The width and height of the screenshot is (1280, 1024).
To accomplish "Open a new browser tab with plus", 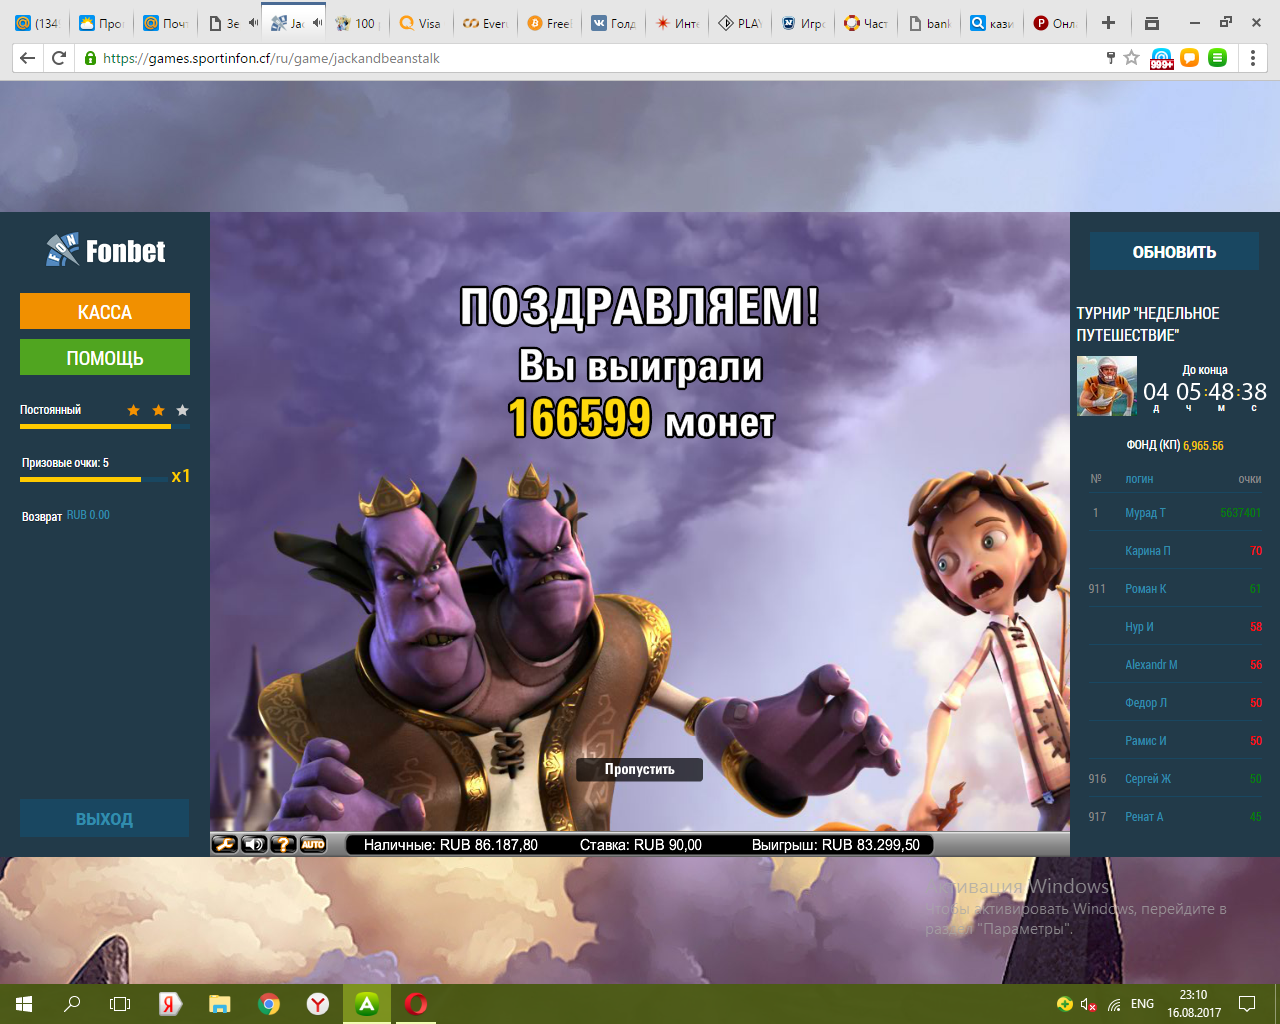I will pyautogui.click(x=1108, y=23).
